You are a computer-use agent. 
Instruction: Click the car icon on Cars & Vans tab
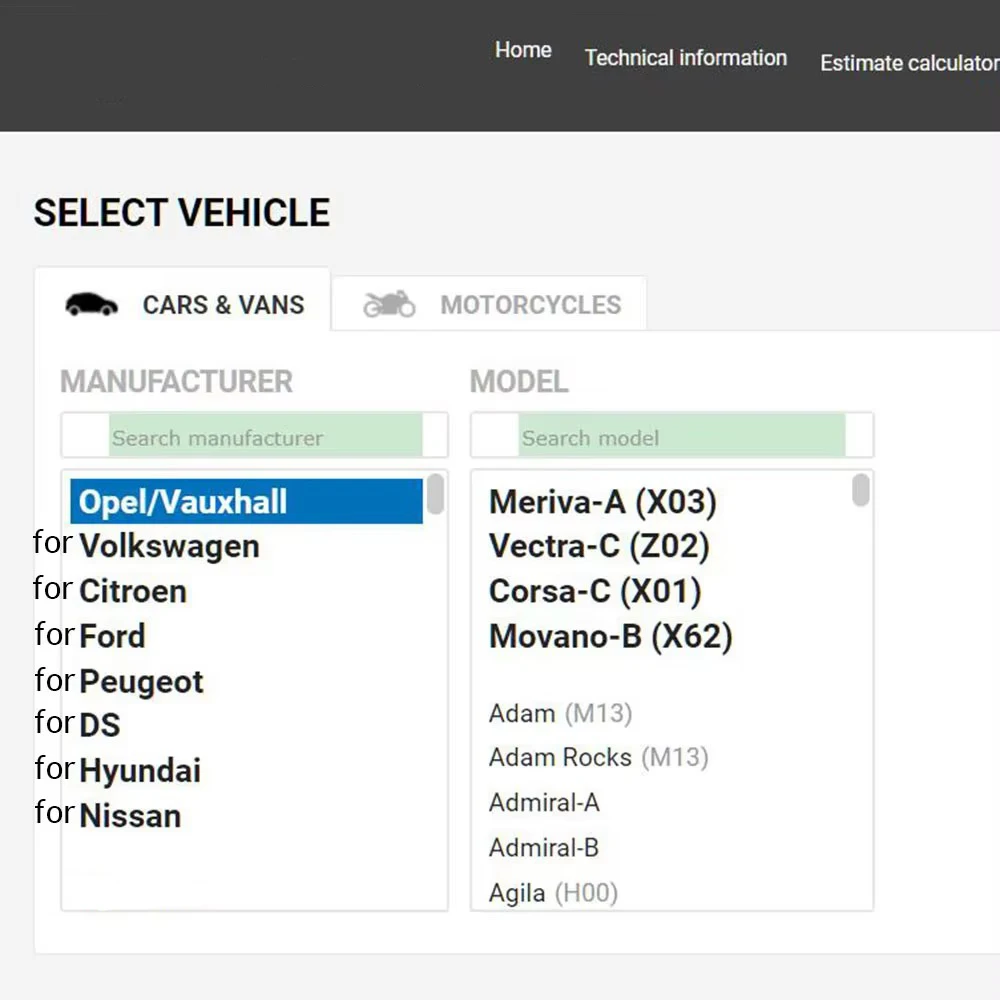pos(91,305)
